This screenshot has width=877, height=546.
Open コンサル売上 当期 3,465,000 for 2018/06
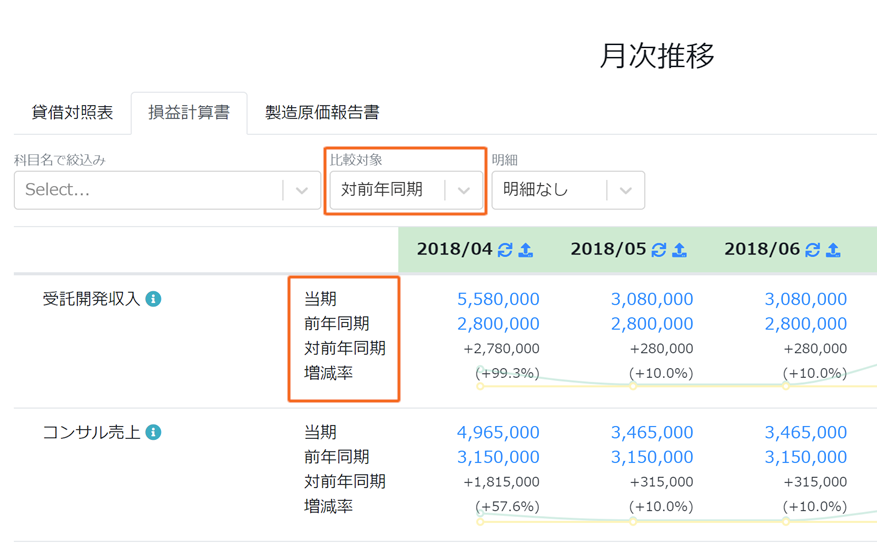806,432
